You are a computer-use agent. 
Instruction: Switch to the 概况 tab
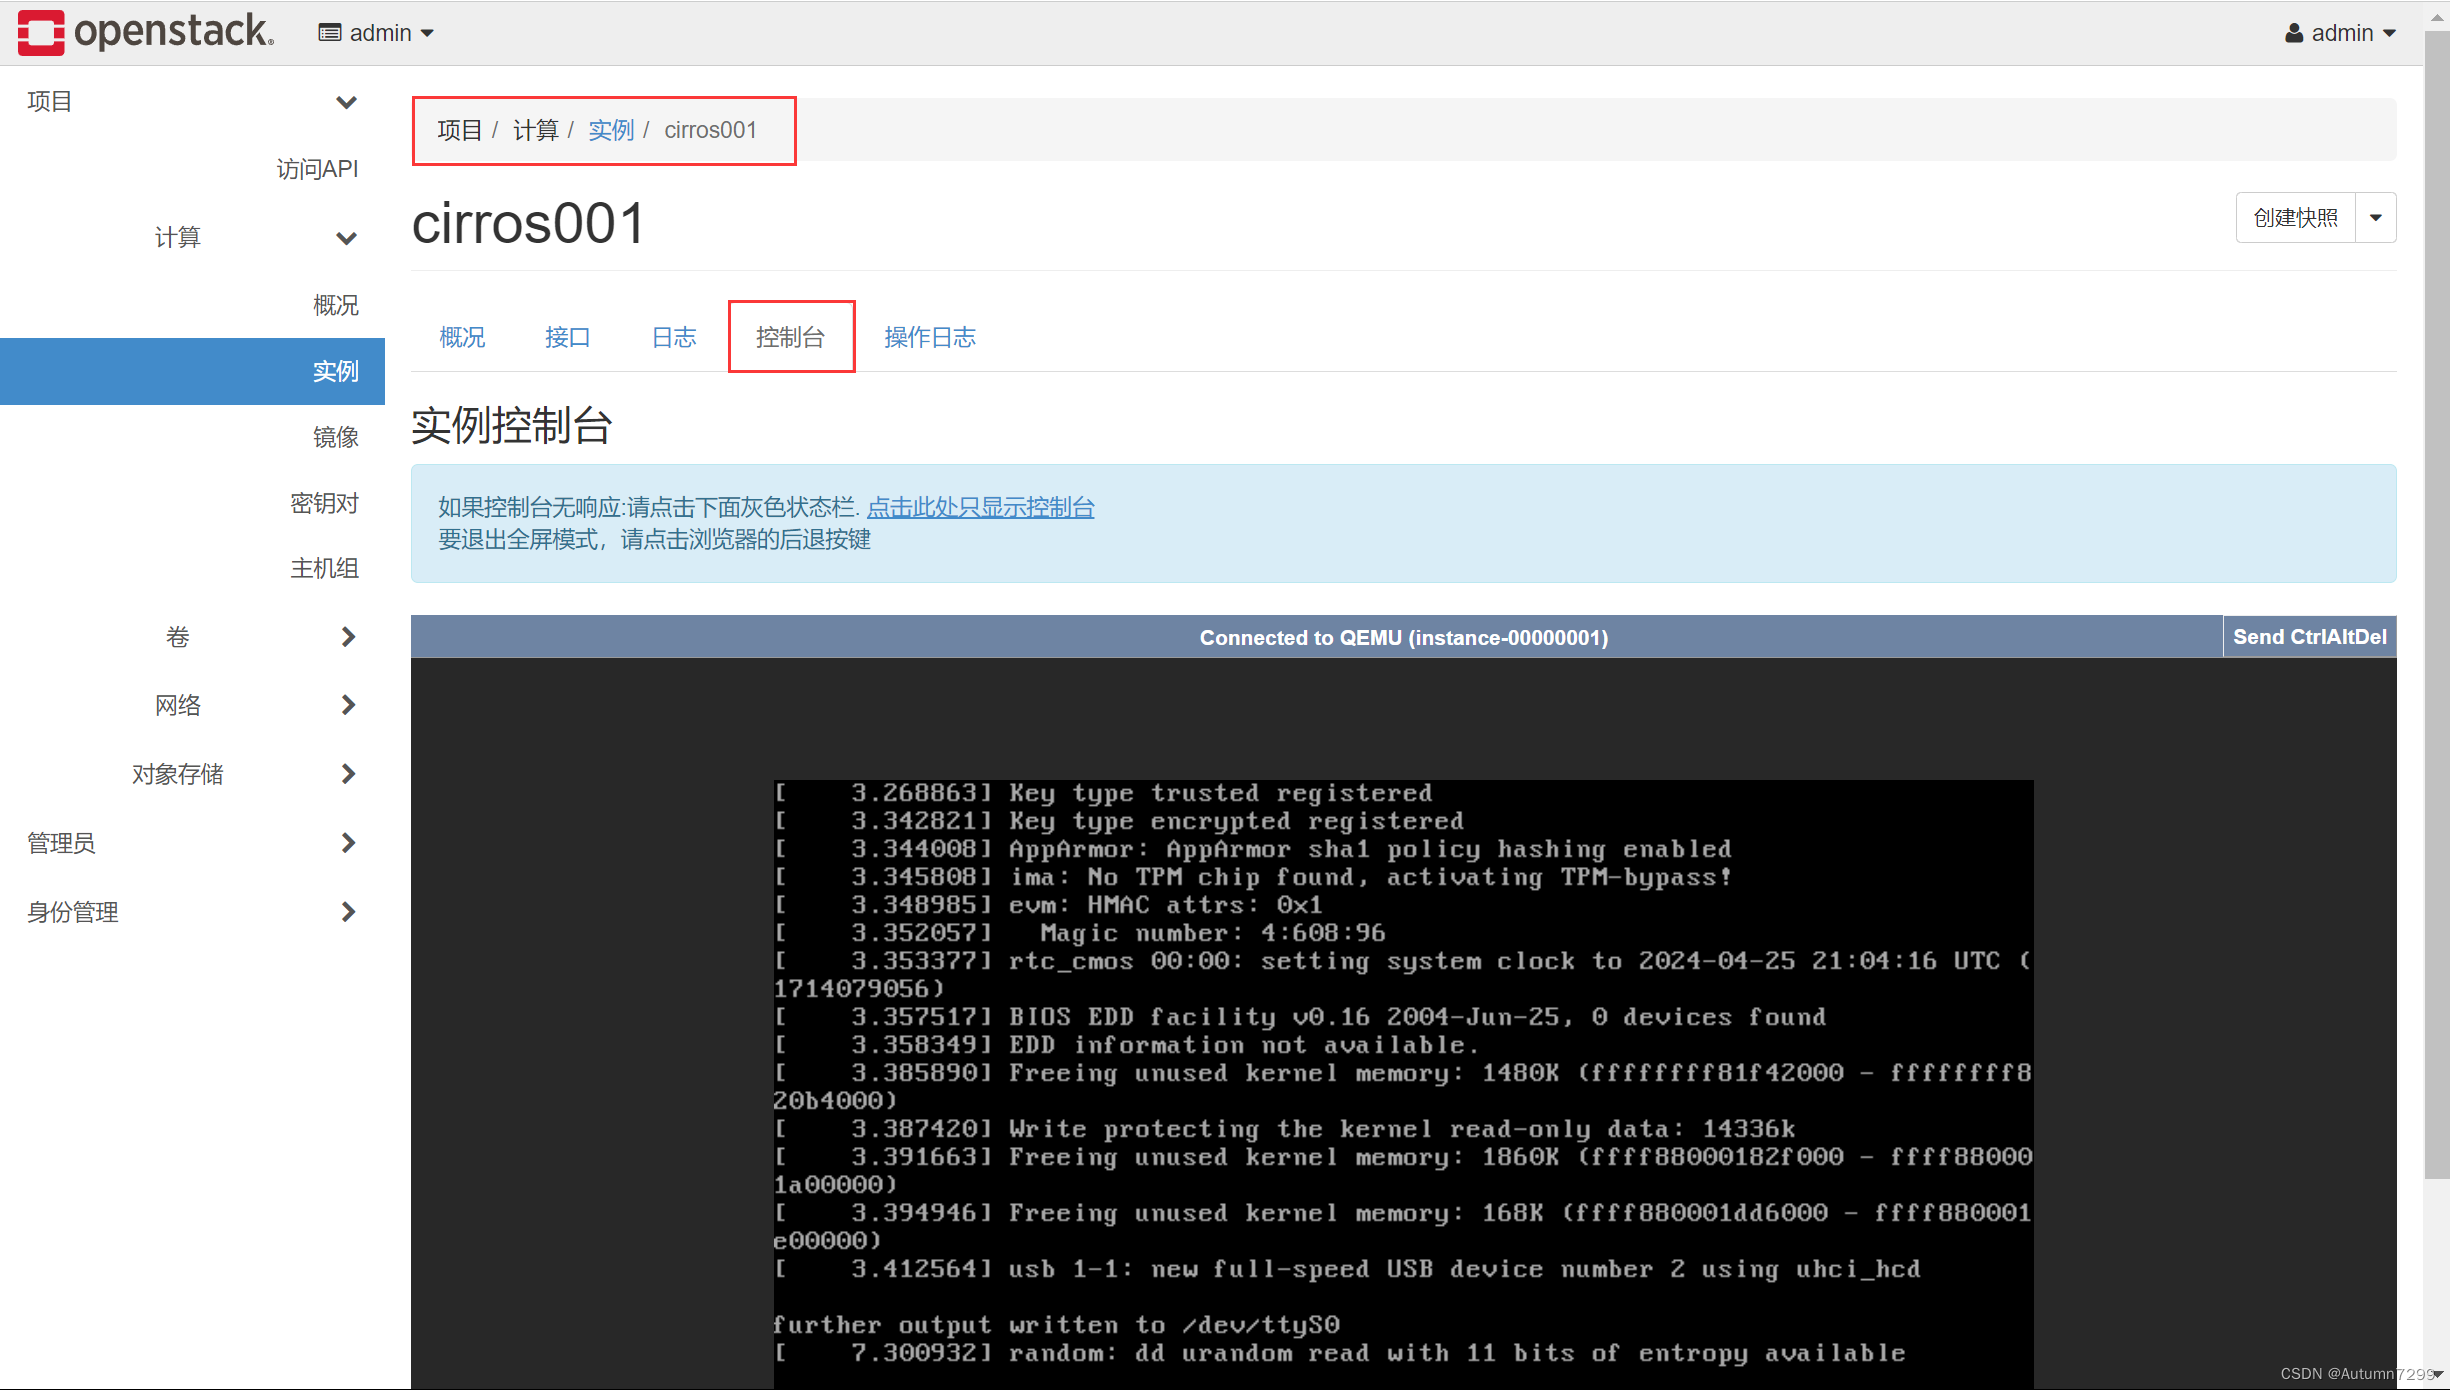click(462, 337)
